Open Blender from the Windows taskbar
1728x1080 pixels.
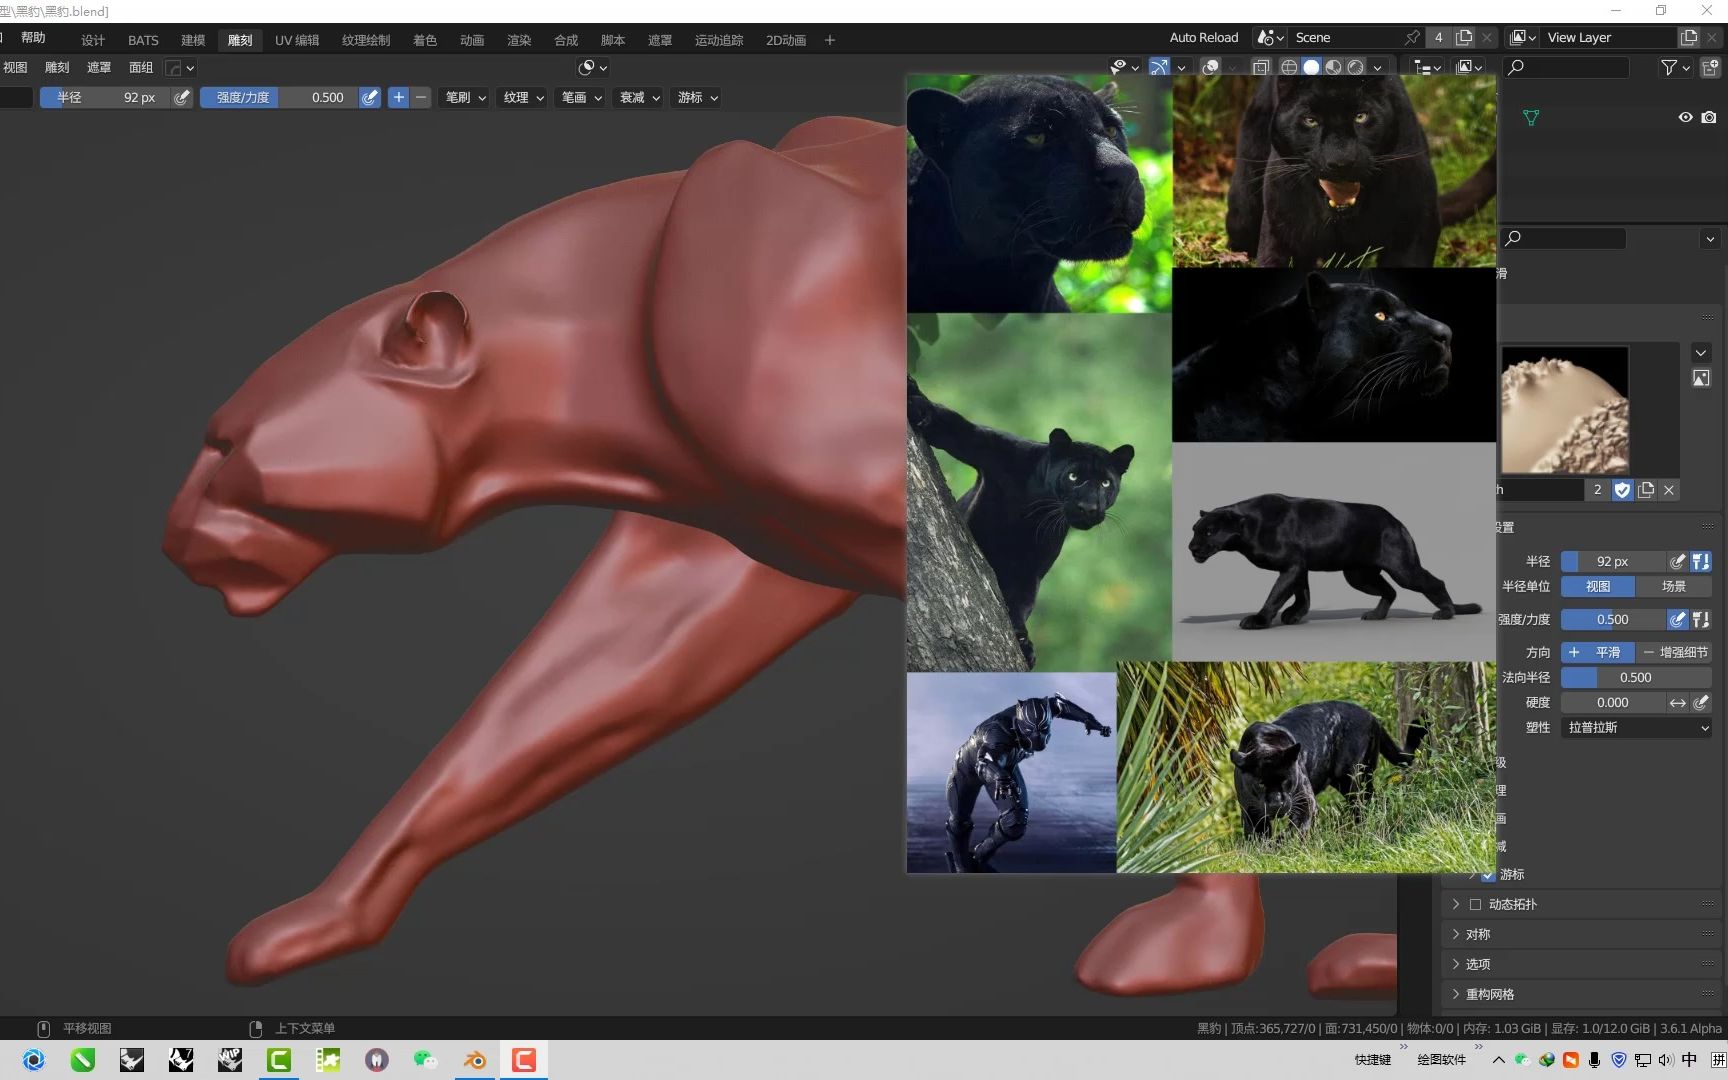[475, 1060]
